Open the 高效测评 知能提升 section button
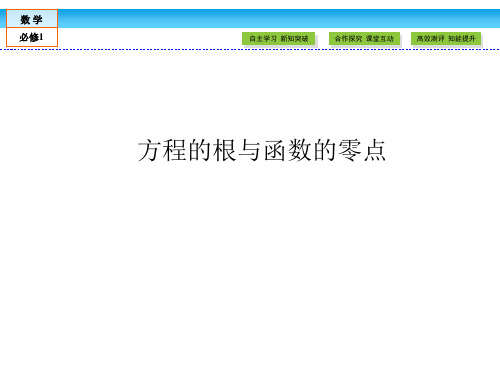Image resolution: width=500 pixels, height=375 pixels. (446, 38)
